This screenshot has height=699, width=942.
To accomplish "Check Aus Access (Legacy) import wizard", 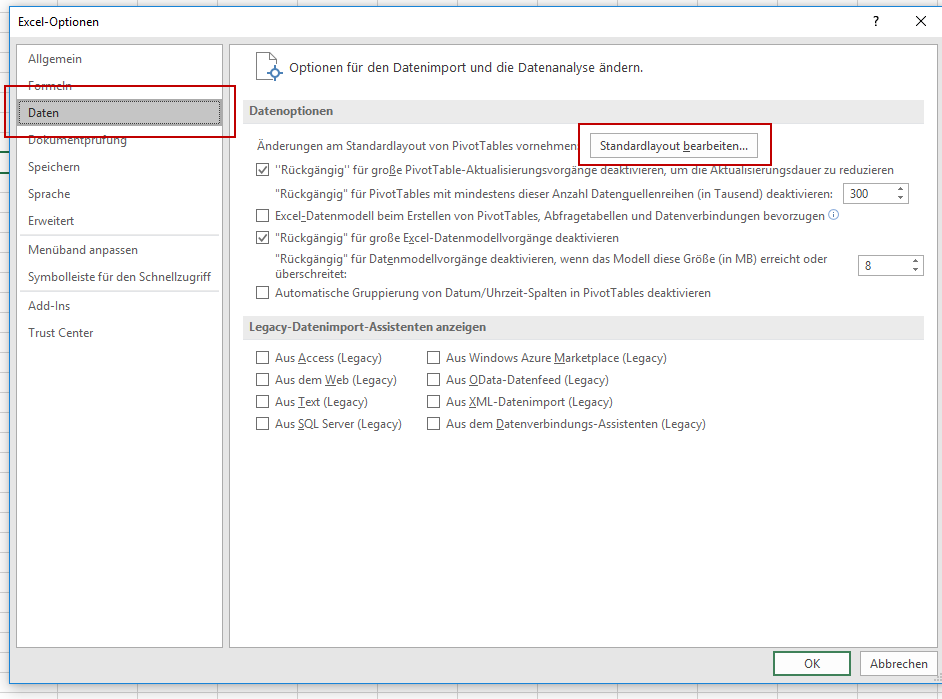I will (263, 357).
